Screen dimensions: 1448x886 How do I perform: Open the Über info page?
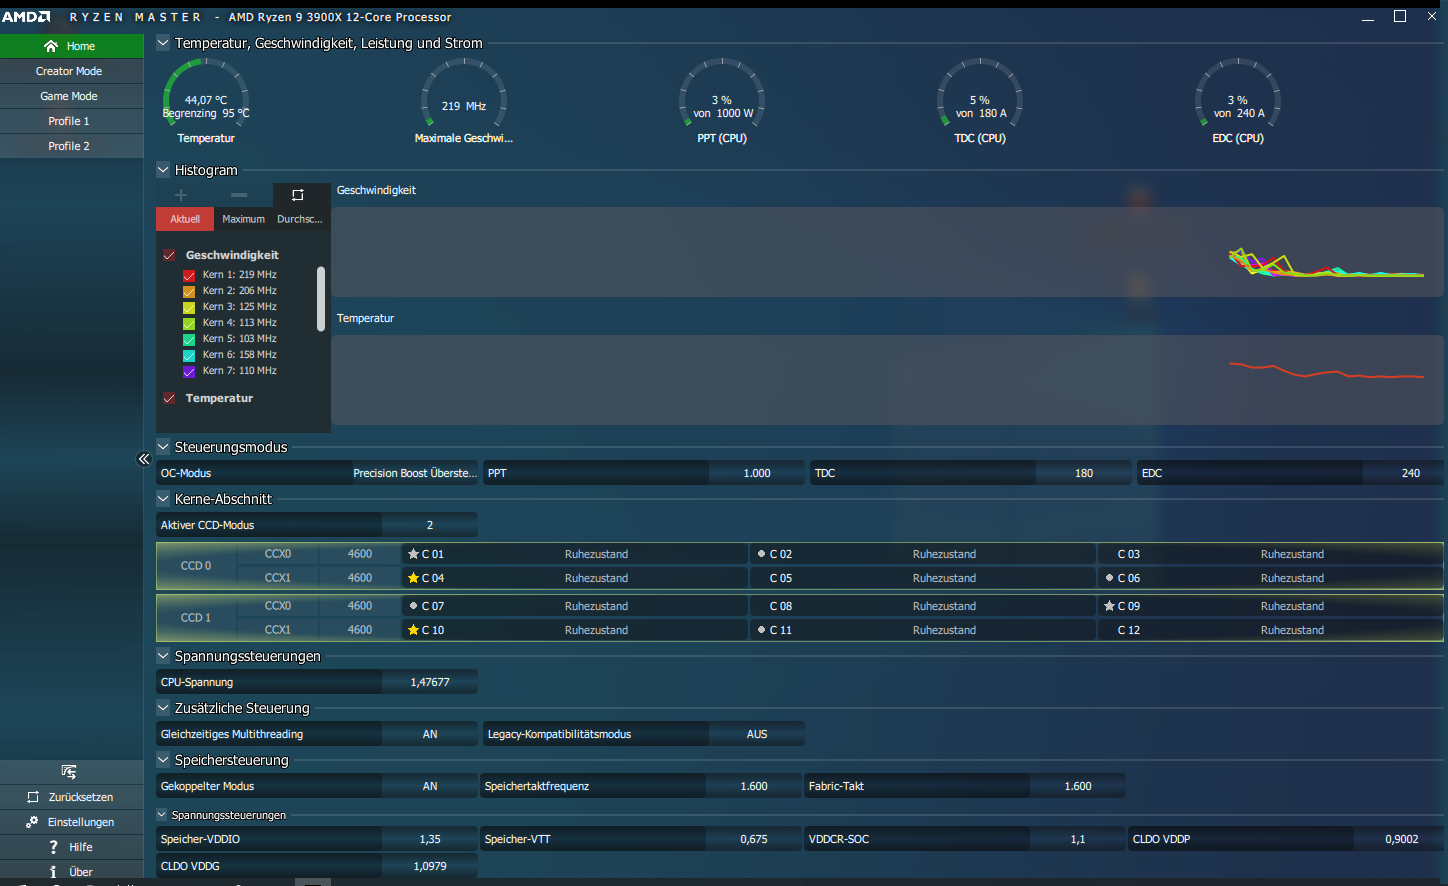(72, 872)
